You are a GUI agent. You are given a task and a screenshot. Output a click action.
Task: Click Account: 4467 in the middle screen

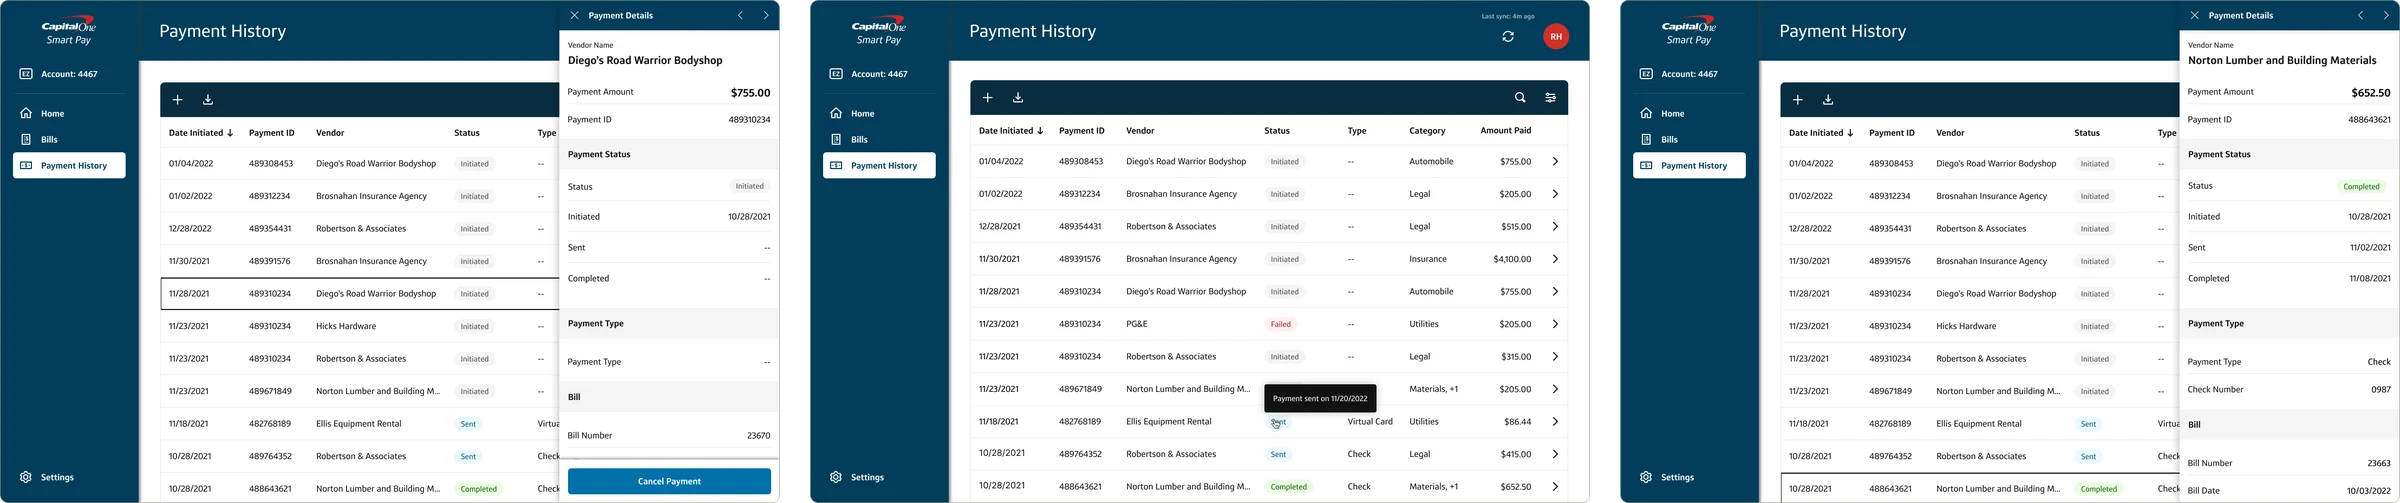tap(868, 74)
